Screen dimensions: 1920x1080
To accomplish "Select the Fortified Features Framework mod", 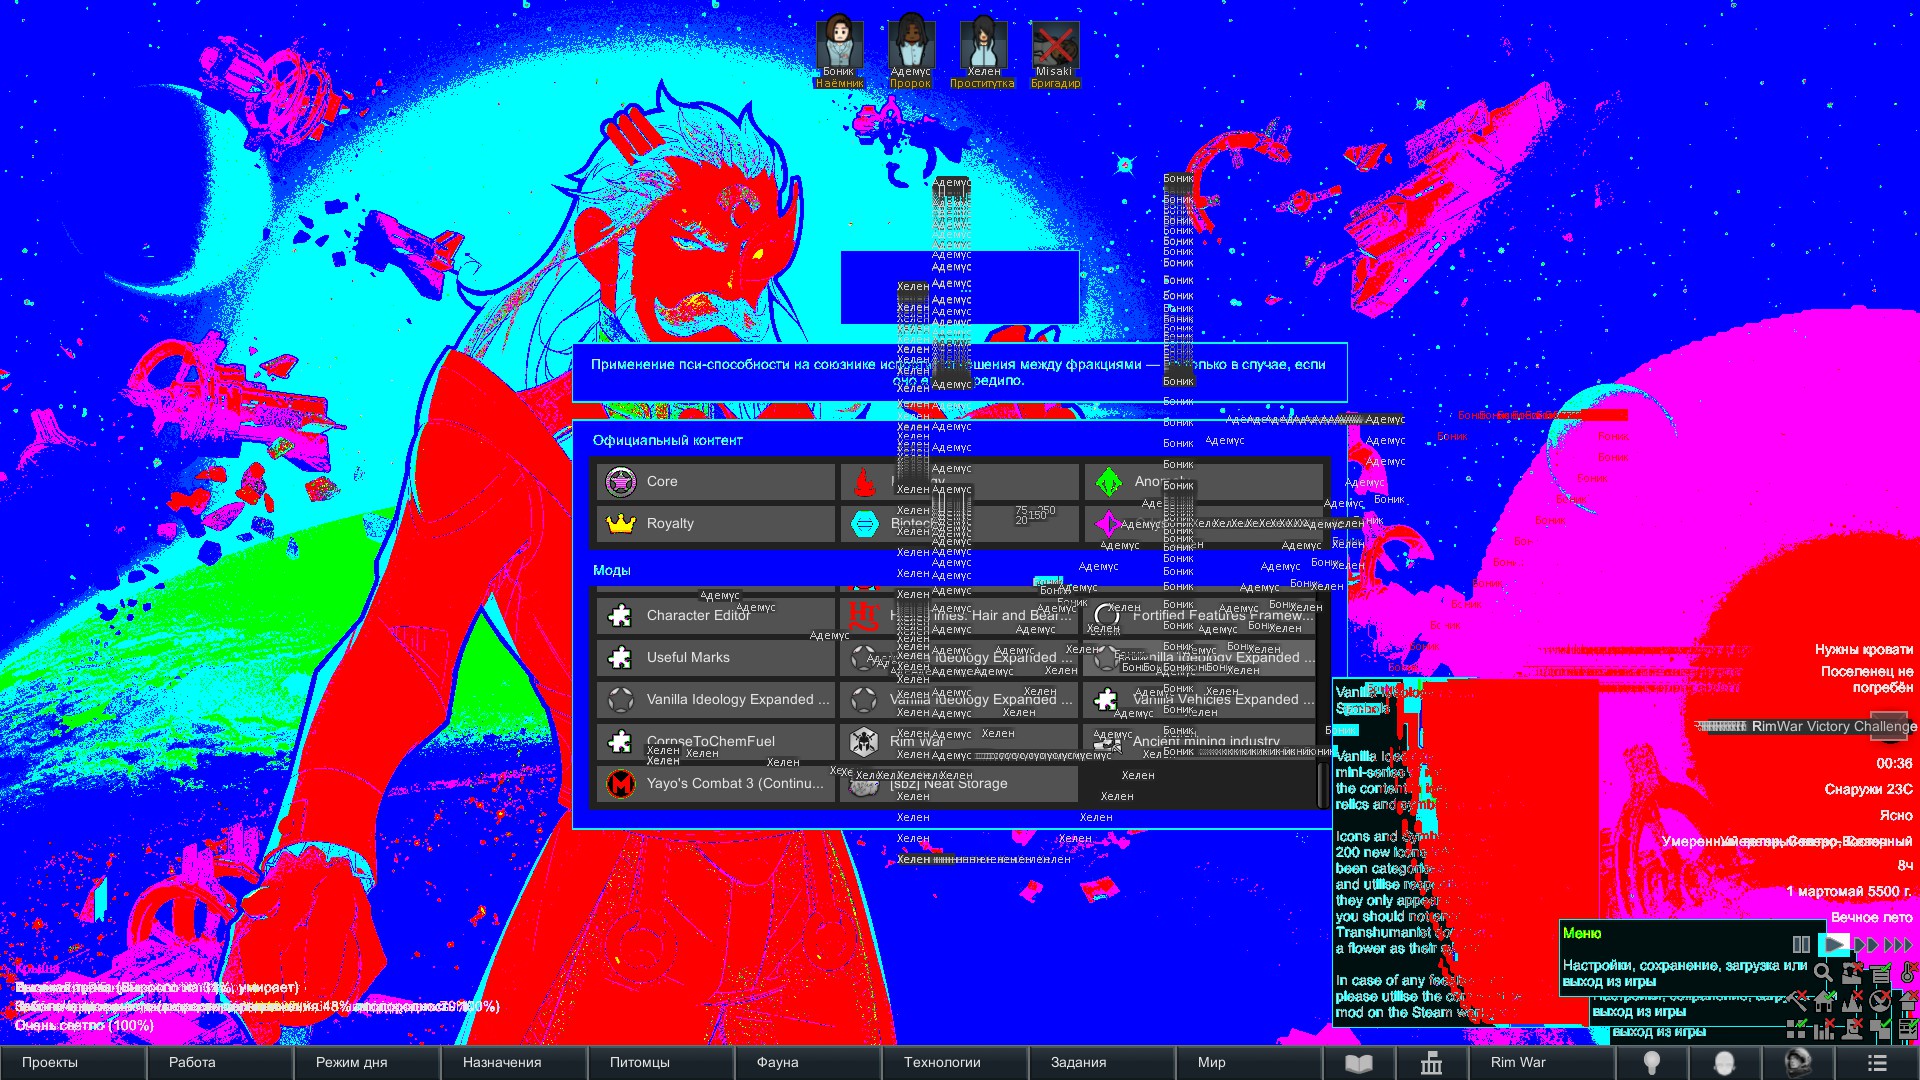I will pyautogui.click(x=1201, y=616).
